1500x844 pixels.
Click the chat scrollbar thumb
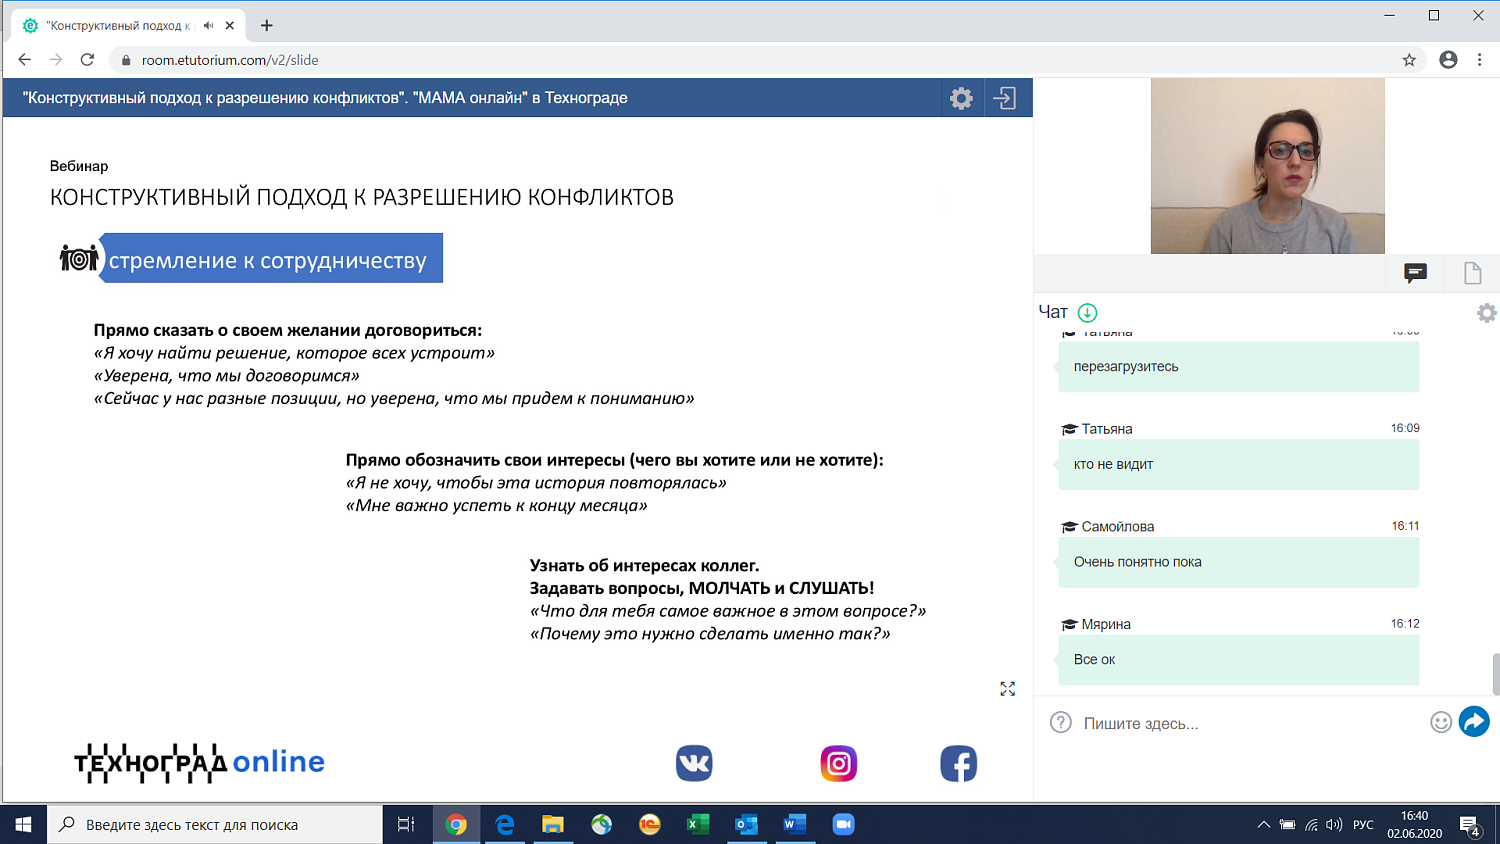(x=1496, y=674)
